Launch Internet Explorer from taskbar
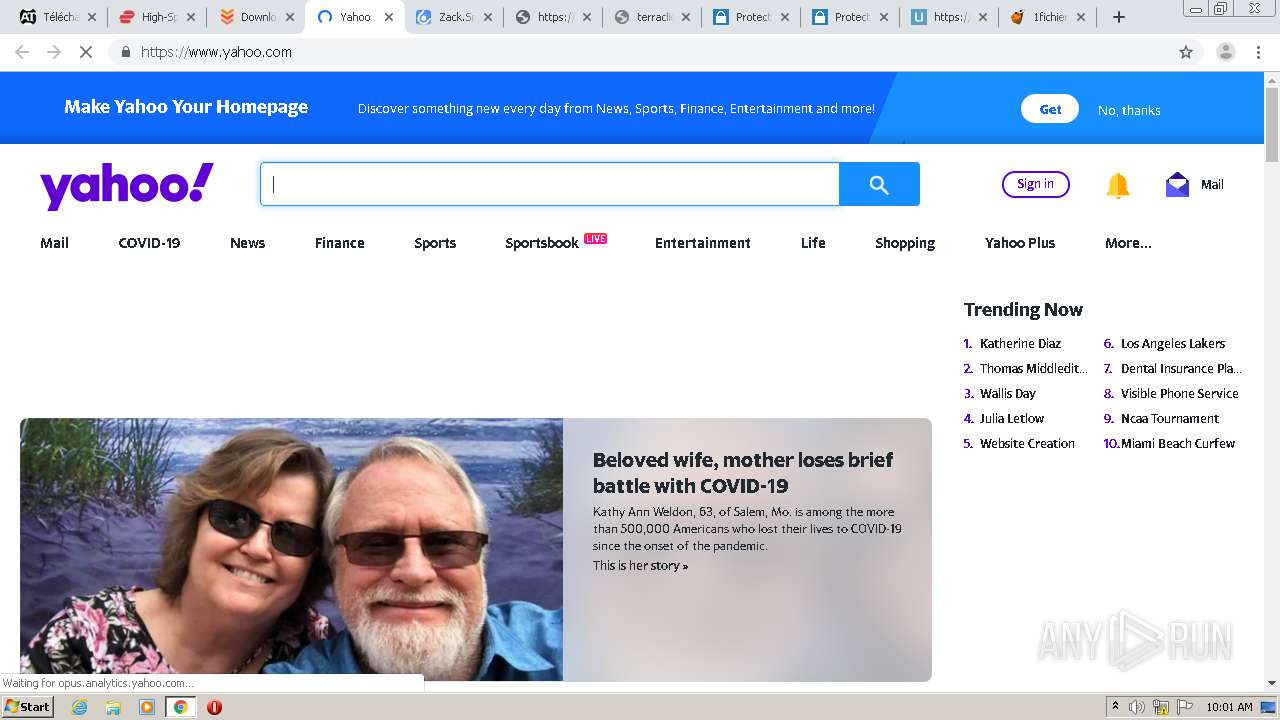Screen dimensions: 1280x720 (79, 707)
